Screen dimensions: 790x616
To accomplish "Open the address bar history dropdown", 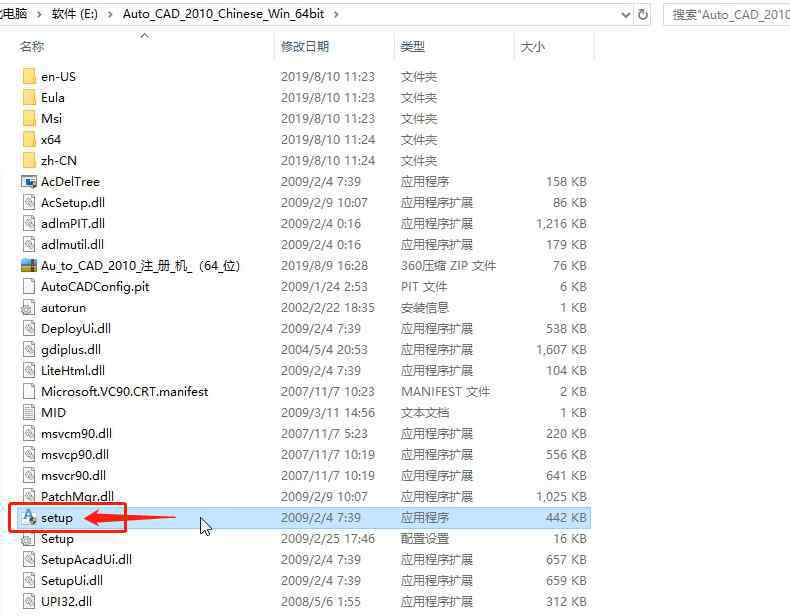I will tap(626, 15).
